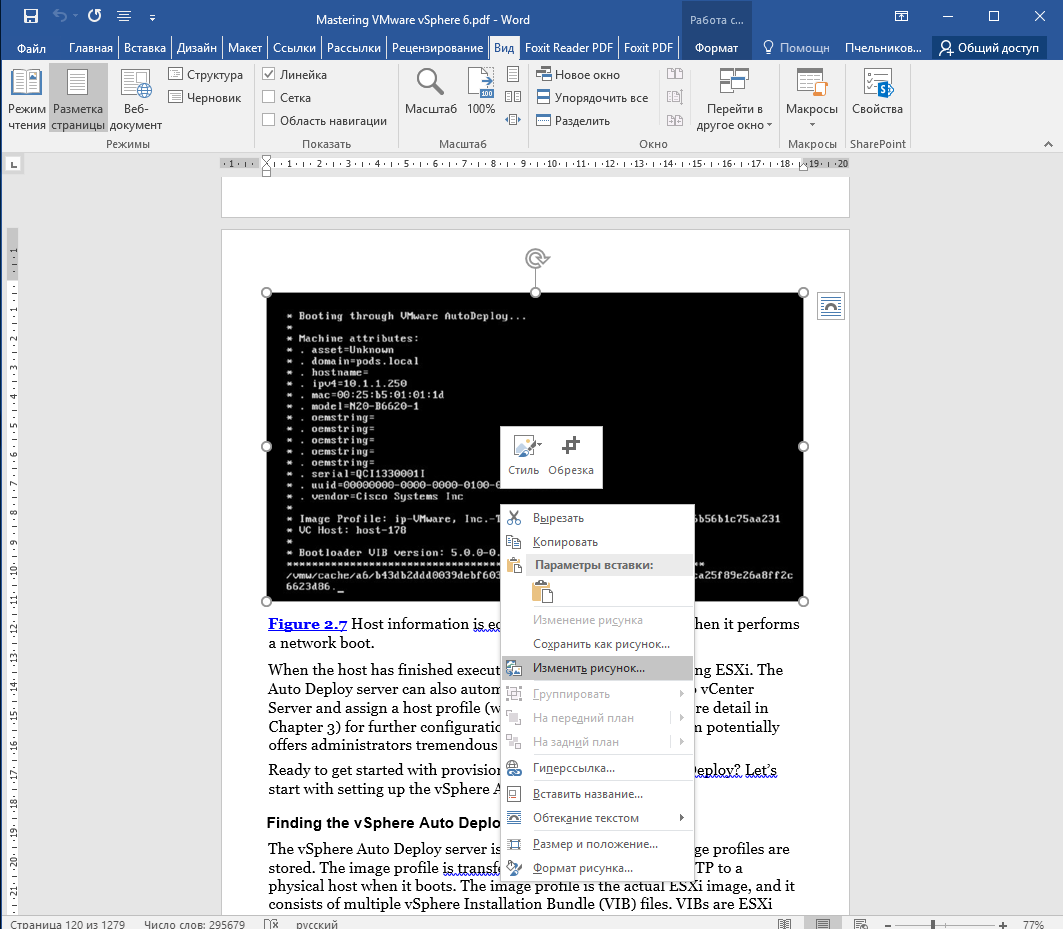This screenshot has height=929, width=1063.
Task: Click the zoom out minus button
Action: [888, 924]
